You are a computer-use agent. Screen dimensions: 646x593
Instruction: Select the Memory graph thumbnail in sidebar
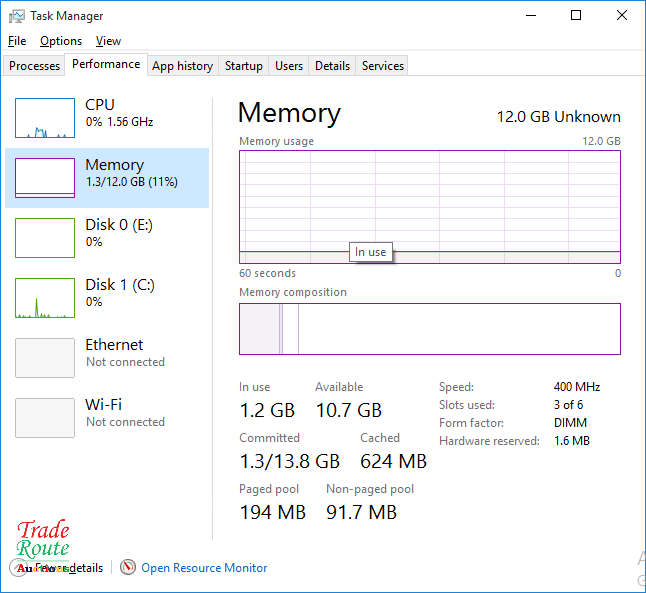click(45, 178)
